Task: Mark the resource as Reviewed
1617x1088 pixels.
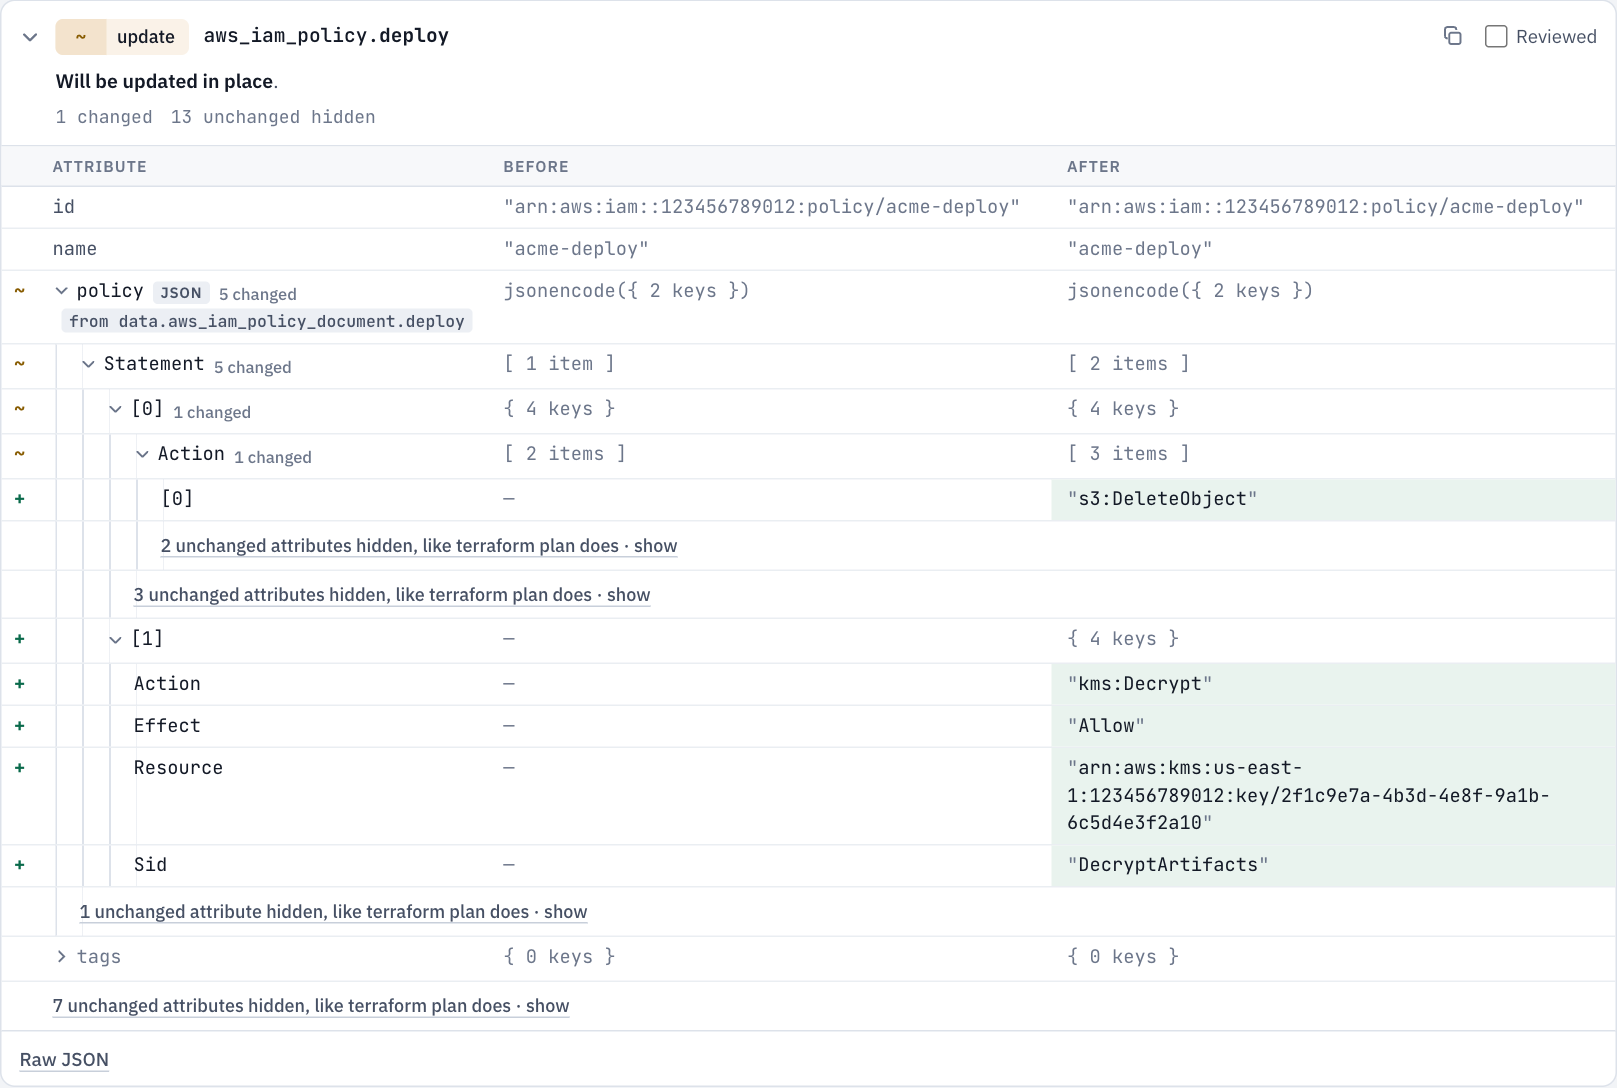Action: pos(1496,37)
